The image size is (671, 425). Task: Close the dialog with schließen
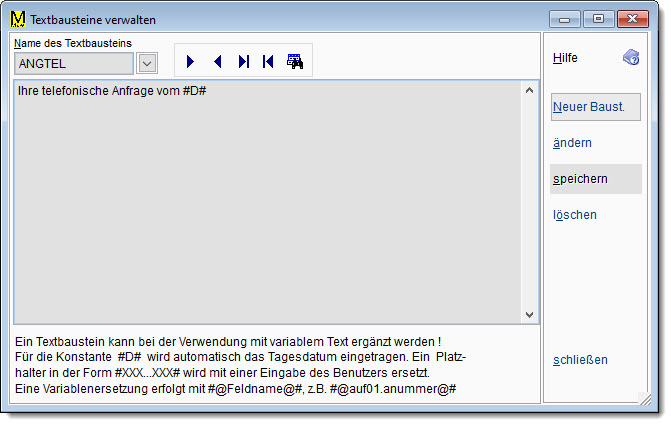(x=580, y=360)
